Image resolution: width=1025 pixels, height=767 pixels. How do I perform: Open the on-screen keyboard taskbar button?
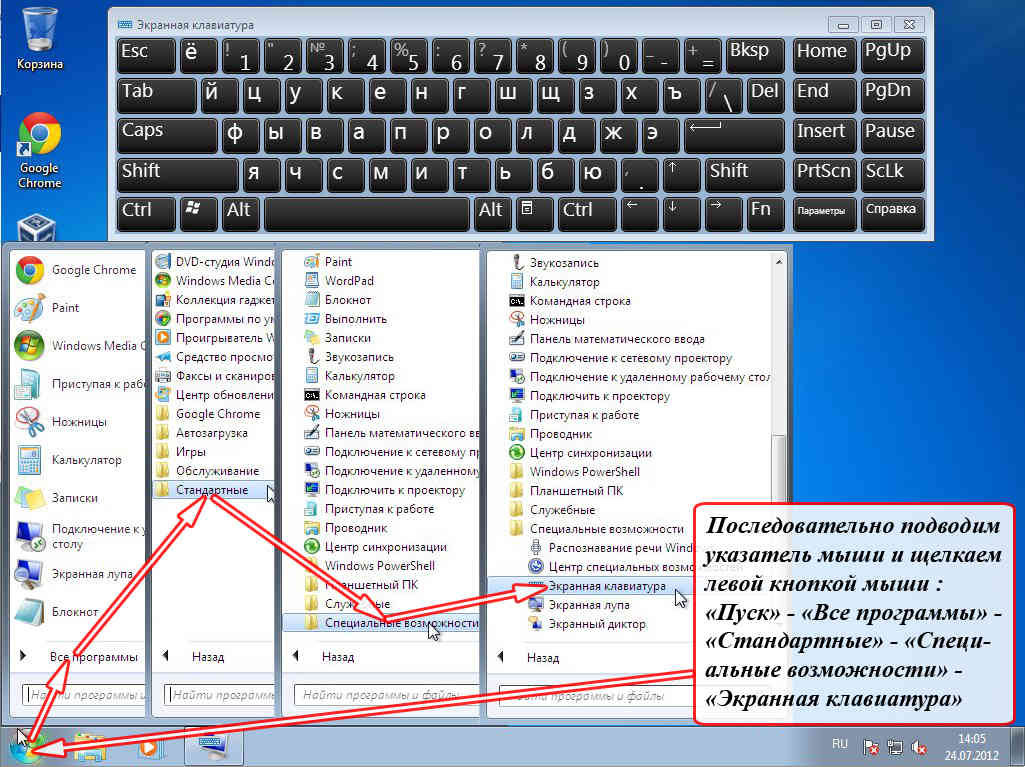214,746
